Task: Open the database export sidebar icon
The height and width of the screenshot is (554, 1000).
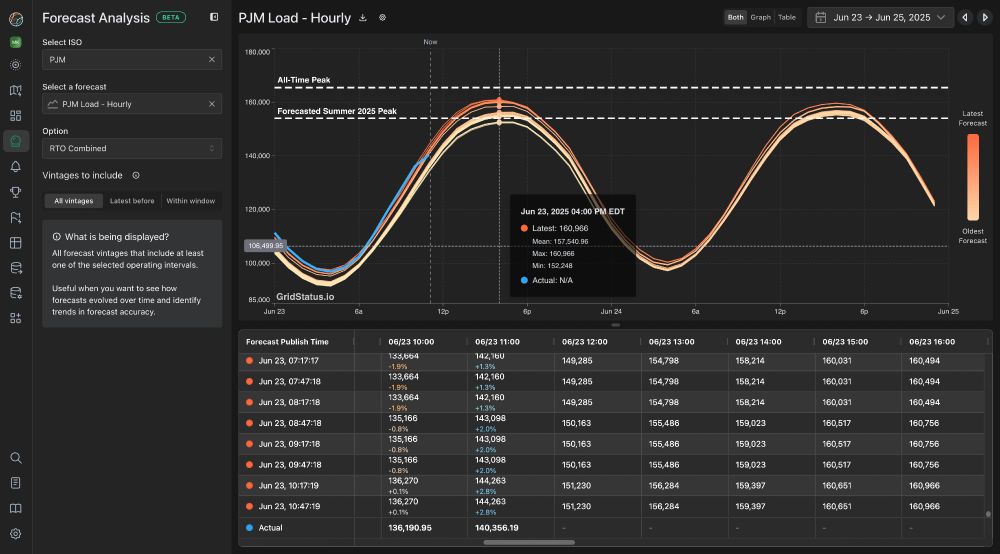Action: (16, 268)
